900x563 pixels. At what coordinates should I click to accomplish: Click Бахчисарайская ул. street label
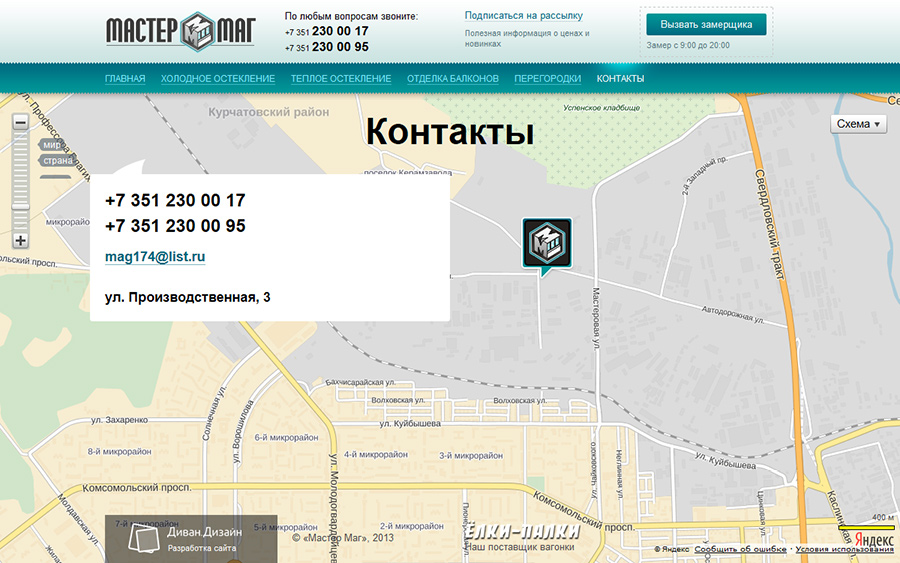click(x=360, y=382)
